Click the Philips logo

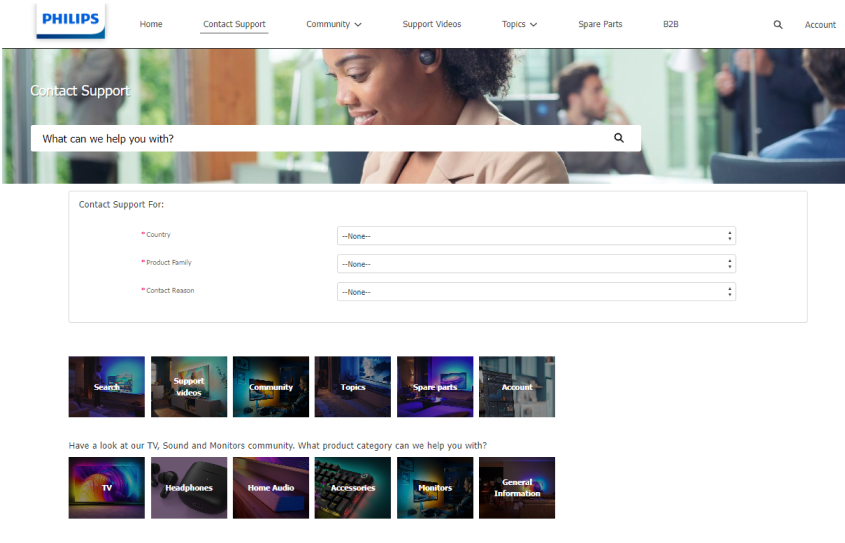pyautogui.click(x=71, y=20)
